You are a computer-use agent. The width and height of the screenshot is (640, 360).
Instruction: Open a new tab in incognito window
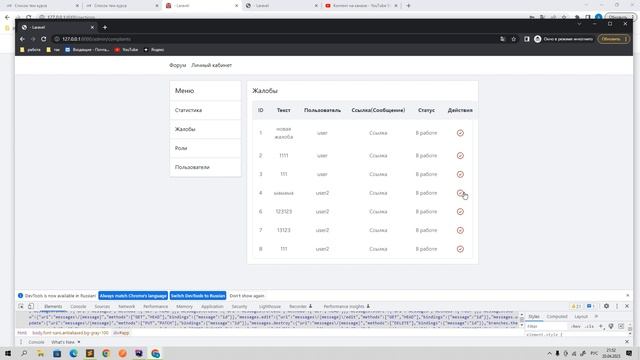(105, 27)
